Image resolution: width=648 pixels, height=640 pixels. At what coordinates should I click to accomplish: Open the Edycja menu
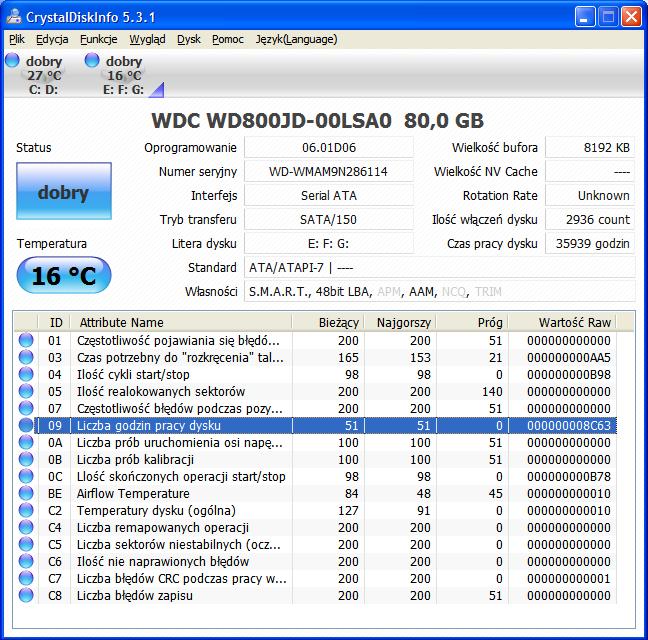[x=52, y=39]
